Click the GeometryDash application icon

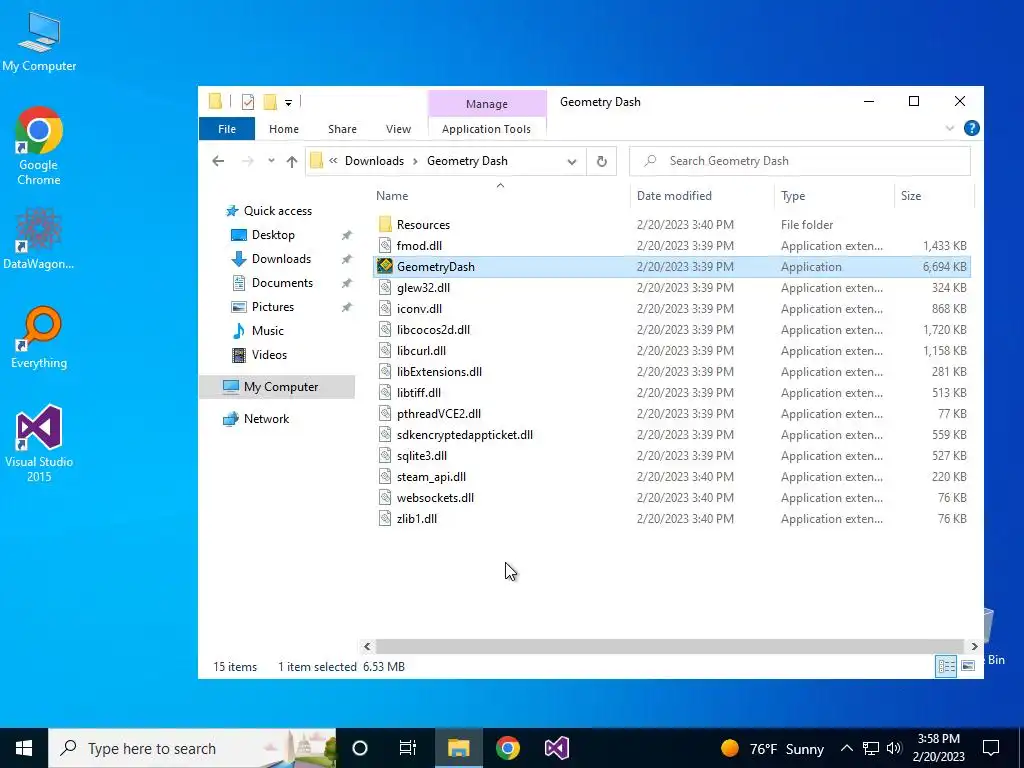click(x=385, y=266)
